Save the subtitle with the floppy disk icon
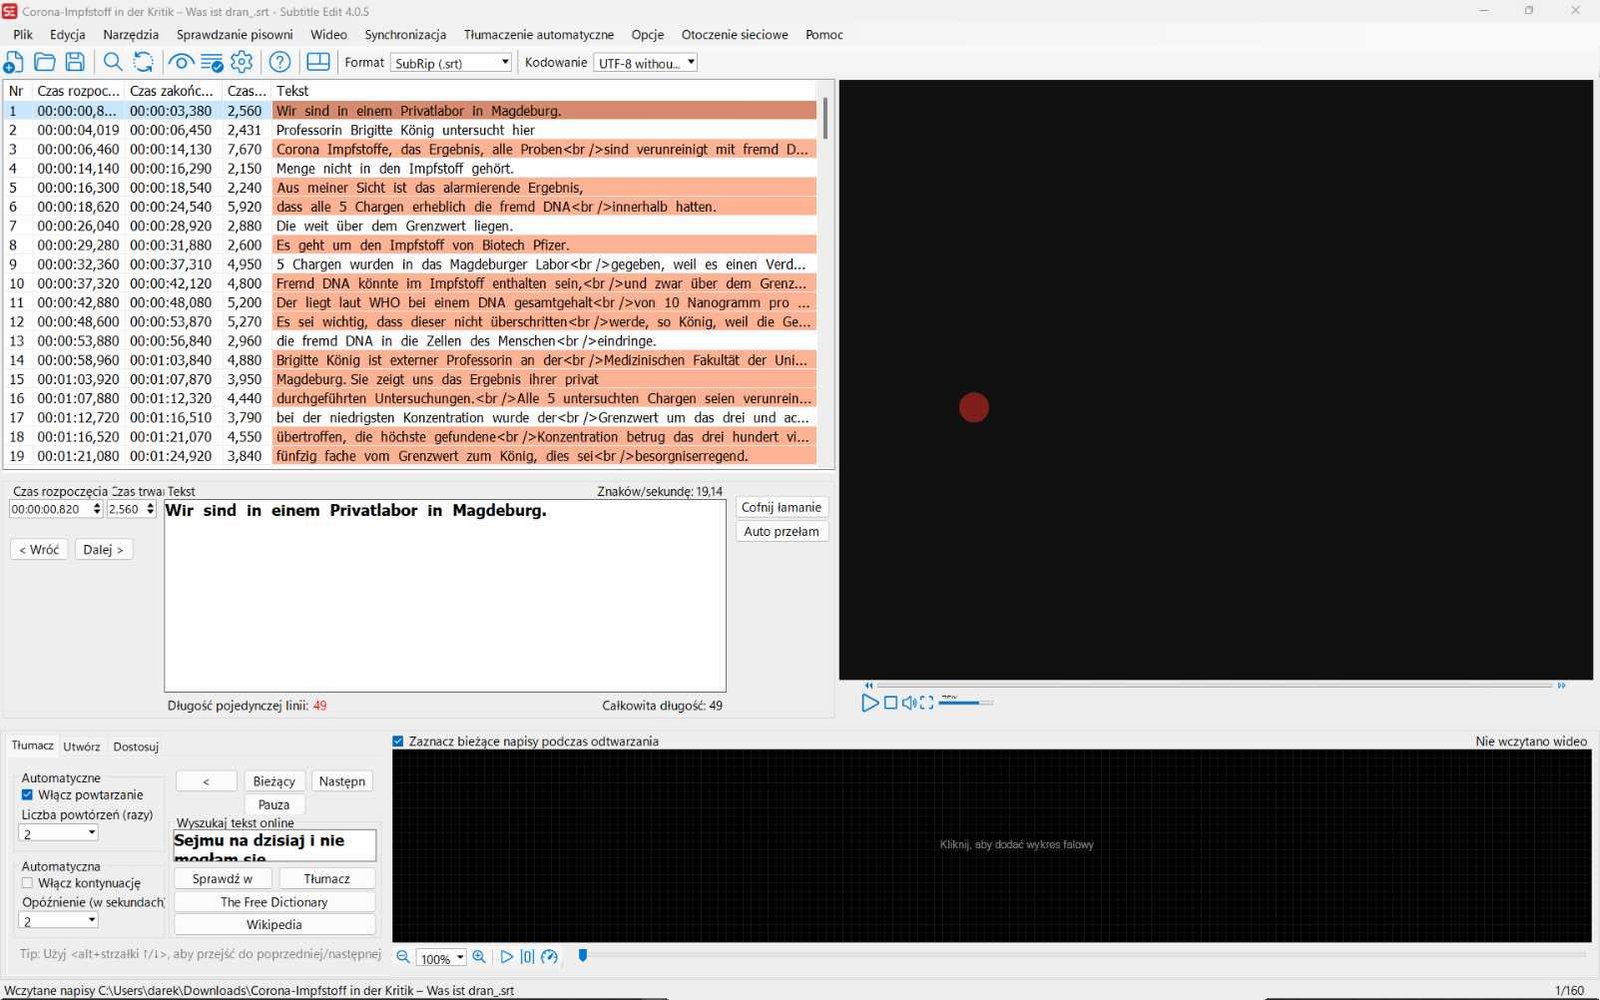Screen dimensions: 1600x1000 [75, 62]
